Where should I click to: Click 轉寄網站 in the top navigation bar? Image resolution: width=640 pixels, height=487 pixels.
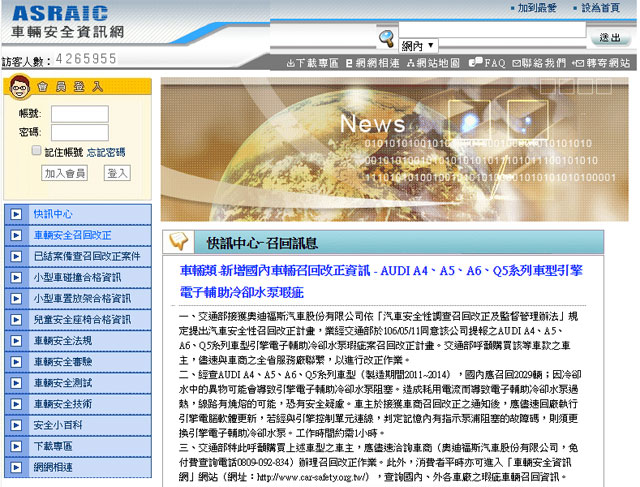601,63
